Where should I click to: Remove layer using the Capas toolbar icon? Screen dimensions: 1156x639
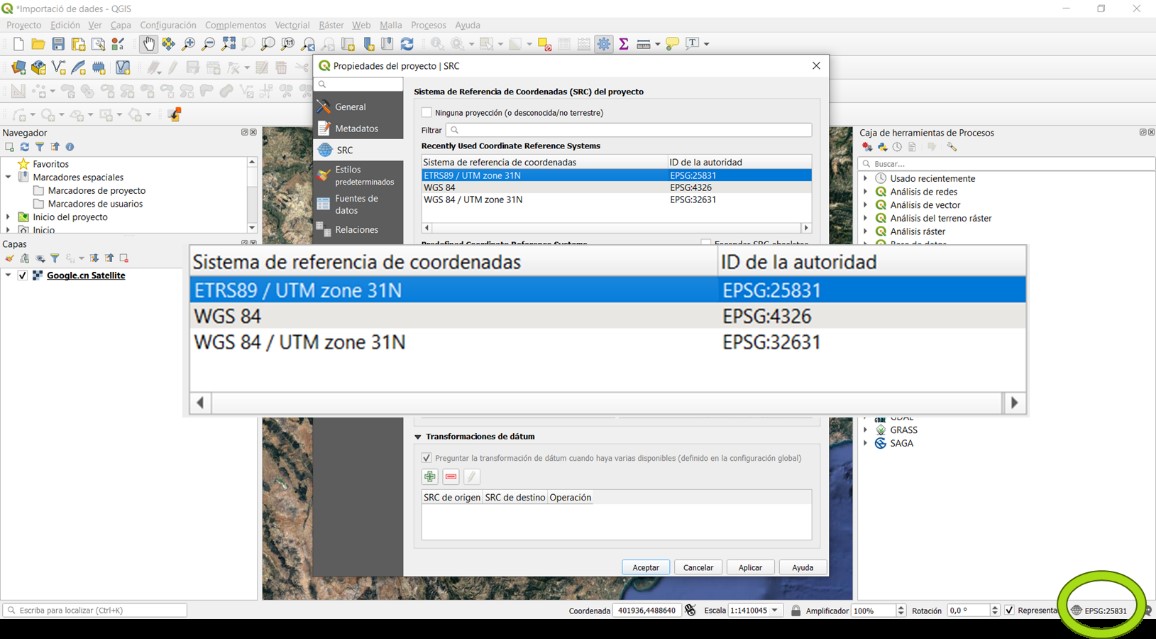[x=124, y=259]
